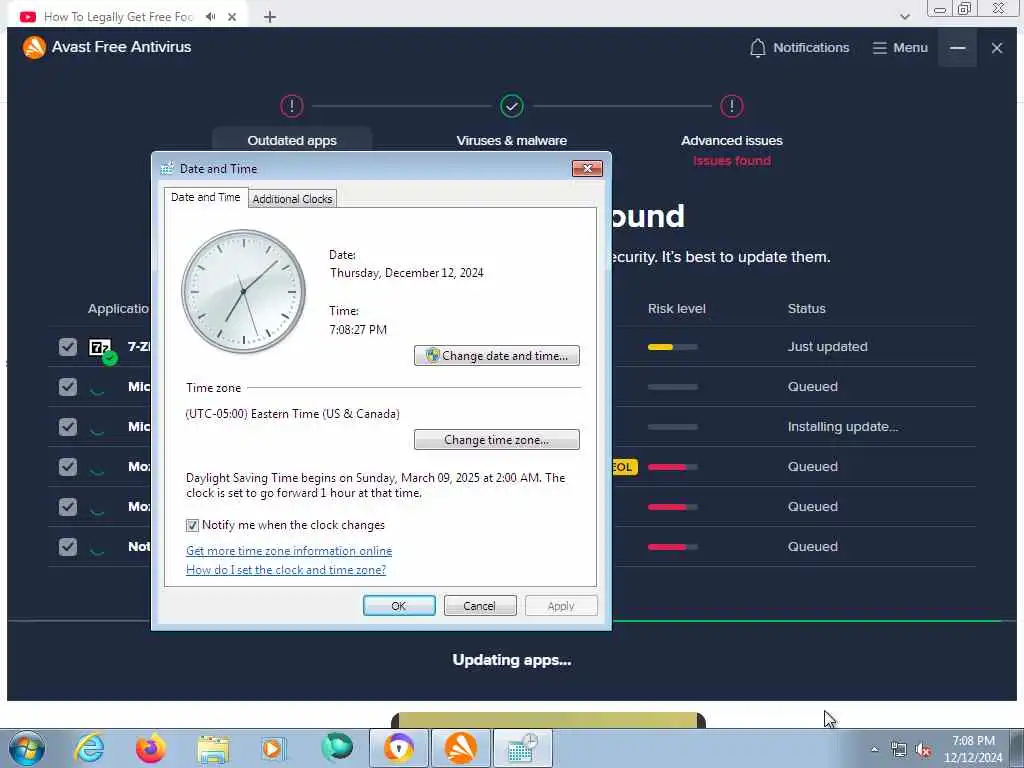Toggle Notify me when the clock changes

click(x=192, y=525)
